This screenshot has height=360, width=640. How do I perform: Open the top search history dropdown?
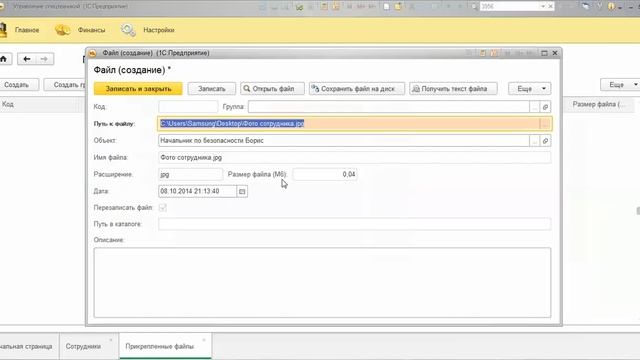coord(543,7)
